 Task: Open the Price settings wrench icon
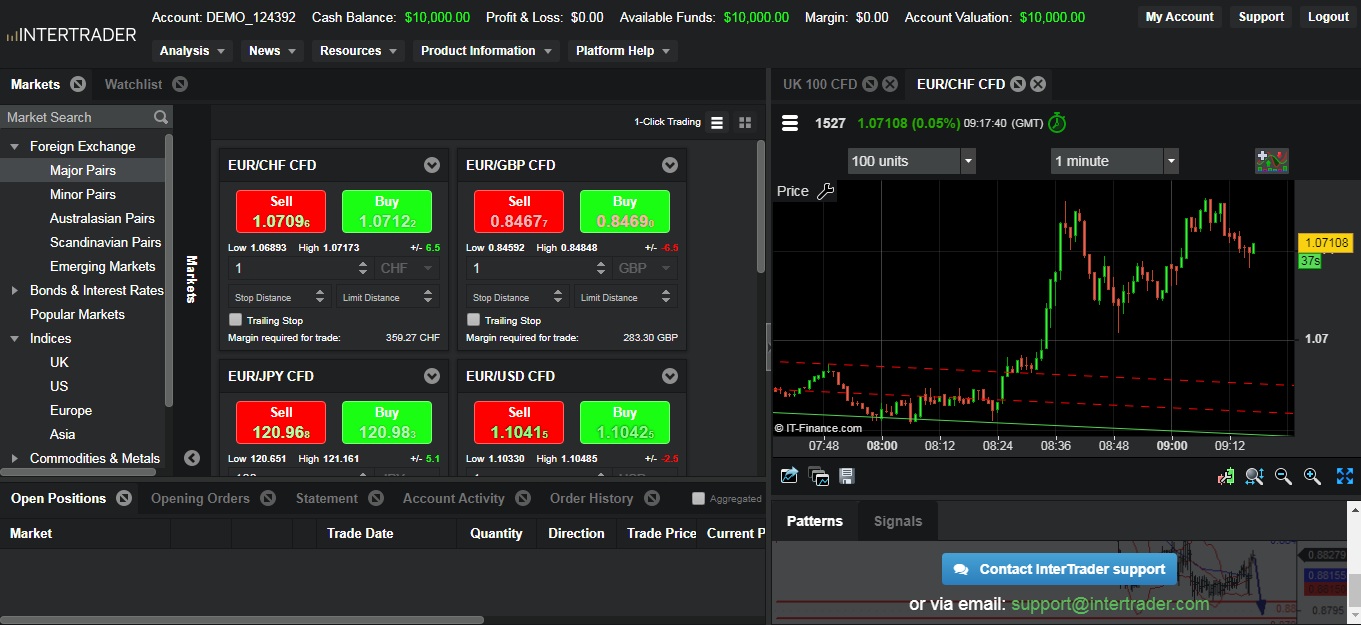click(825, 191)
